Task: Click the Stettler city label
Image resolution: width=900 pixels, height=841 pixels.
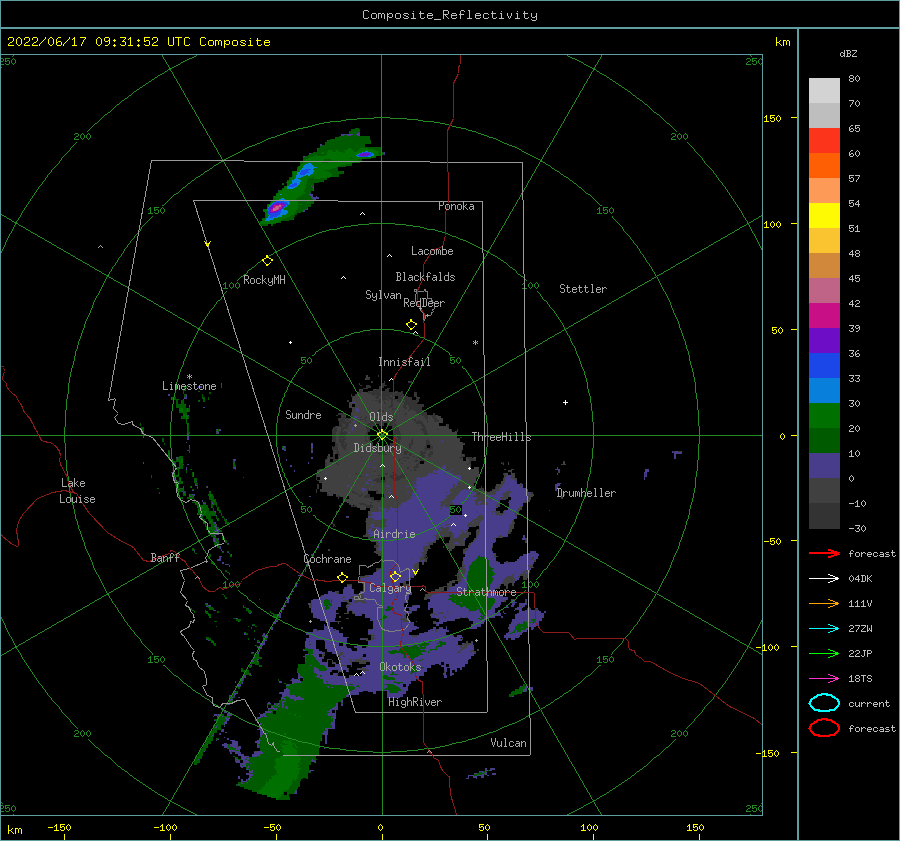Action: click(x=583, y=289)
